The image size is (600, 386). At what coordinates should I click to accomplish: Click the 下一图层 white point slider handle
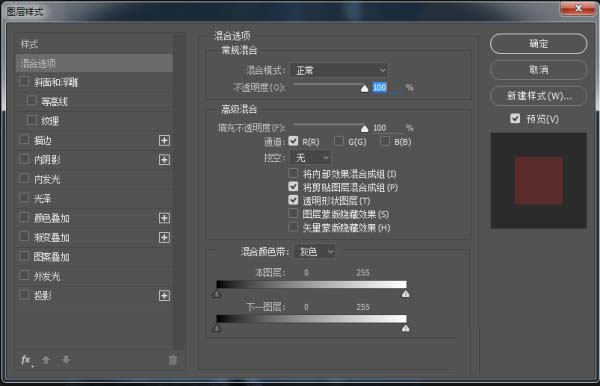point(406,328)
